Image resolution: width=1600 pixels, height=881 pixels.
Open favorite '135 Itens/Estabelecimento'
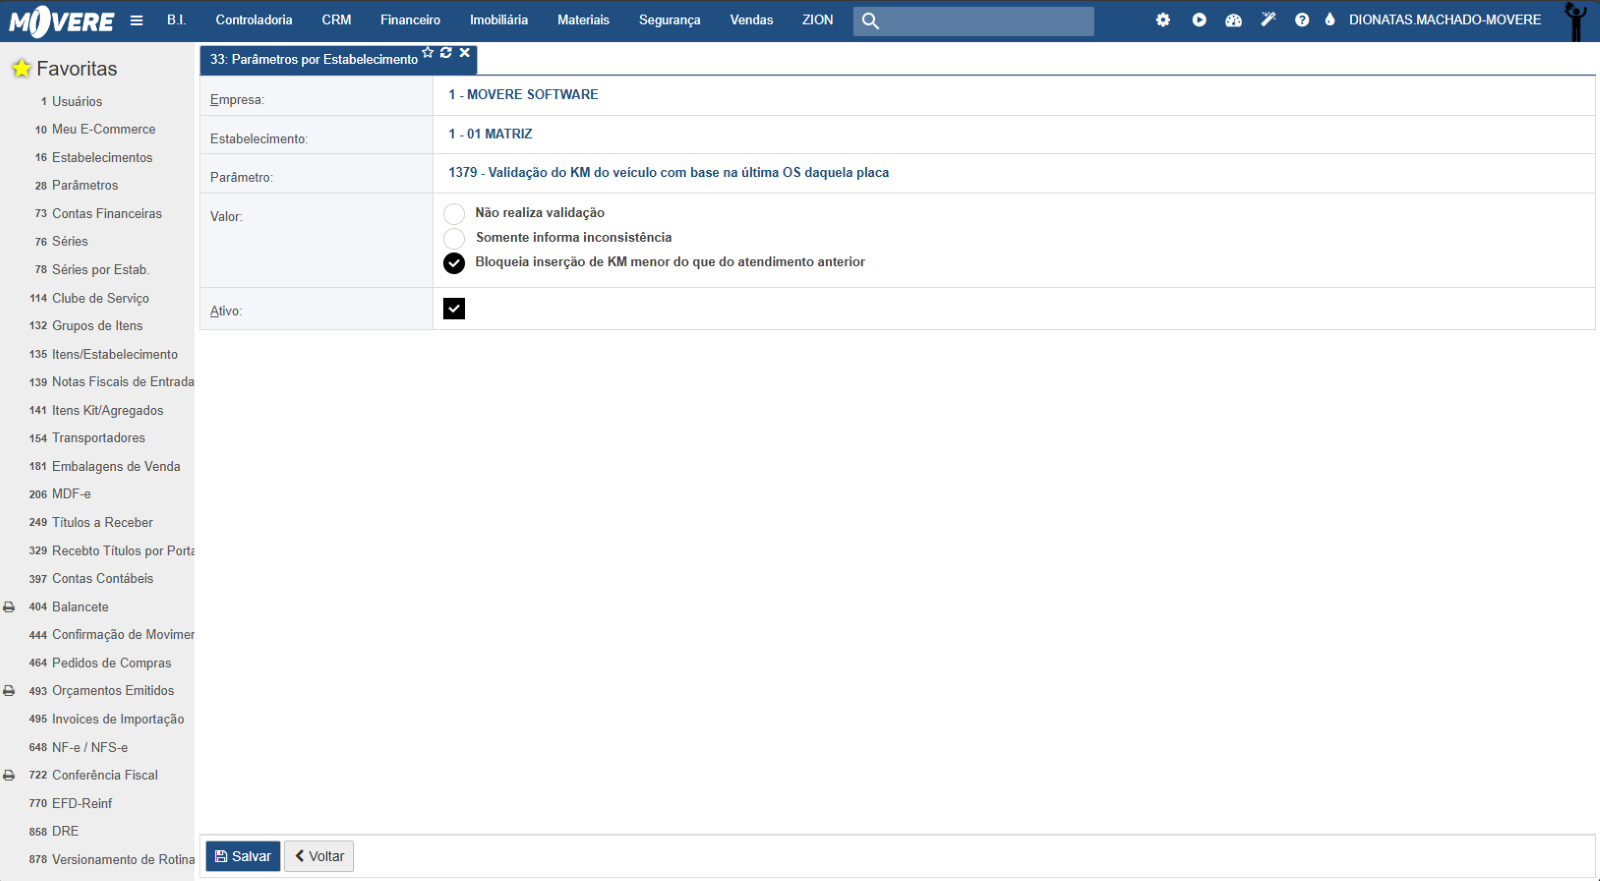click(x=103, y=354)
